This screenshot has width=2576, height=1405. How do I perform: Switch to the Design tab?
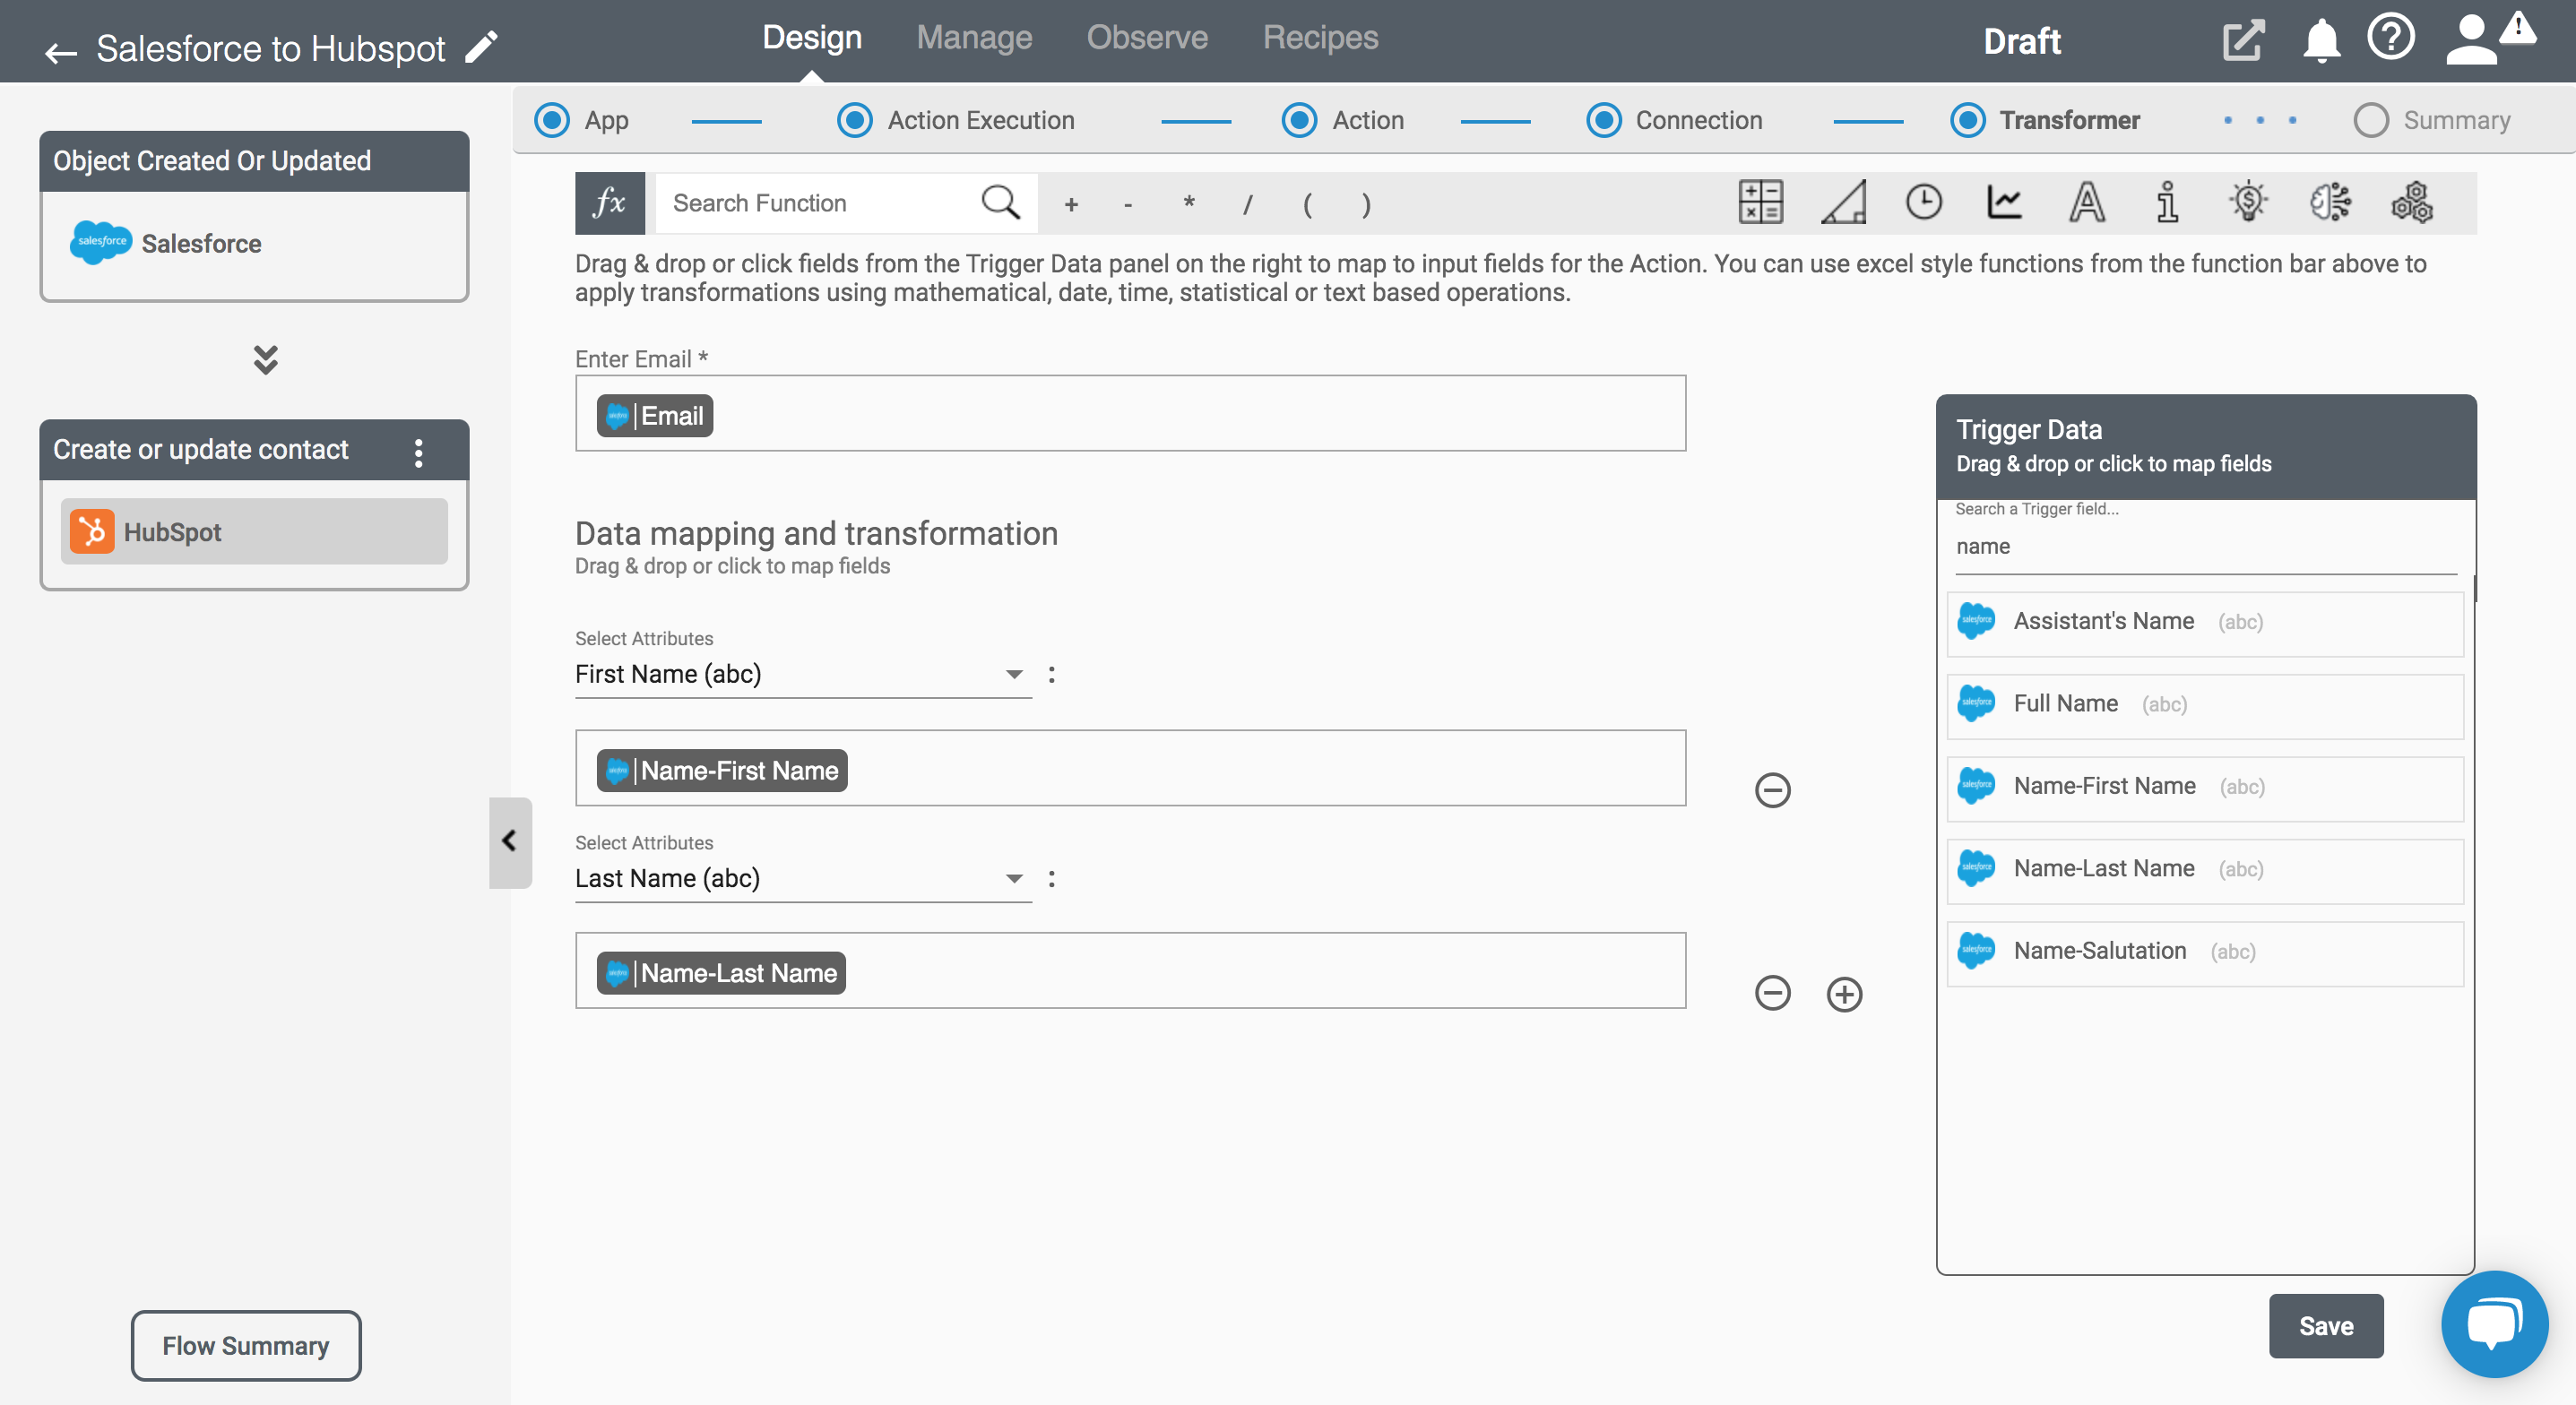coord(812,38)
